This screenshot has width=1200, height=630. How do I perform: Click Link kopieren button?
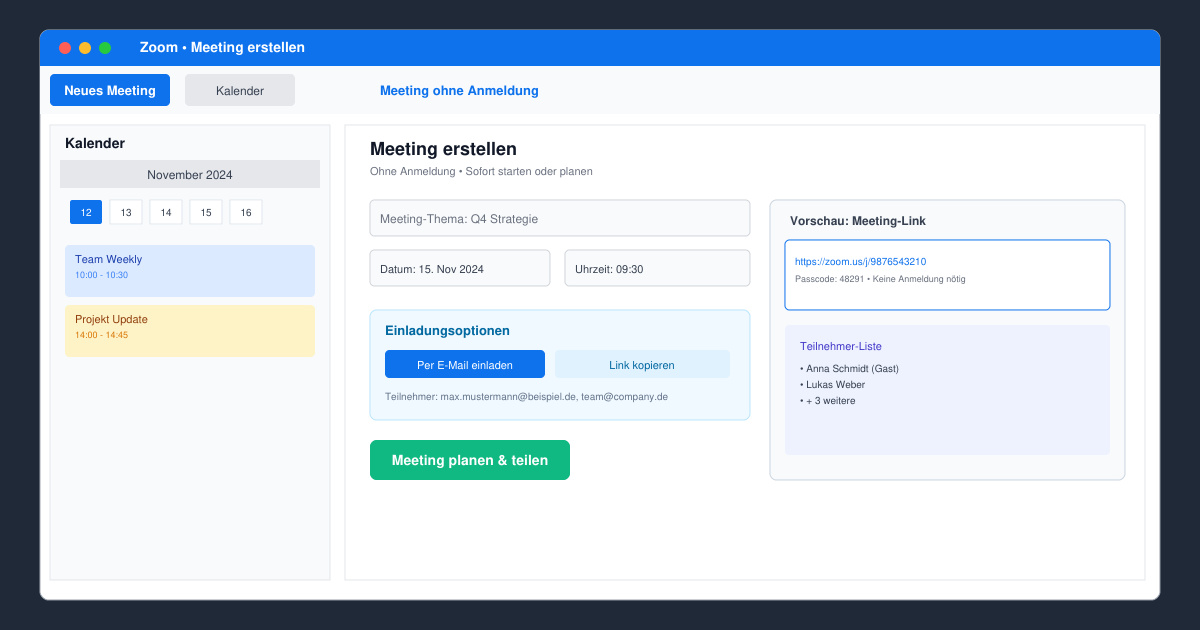point(642,364)
